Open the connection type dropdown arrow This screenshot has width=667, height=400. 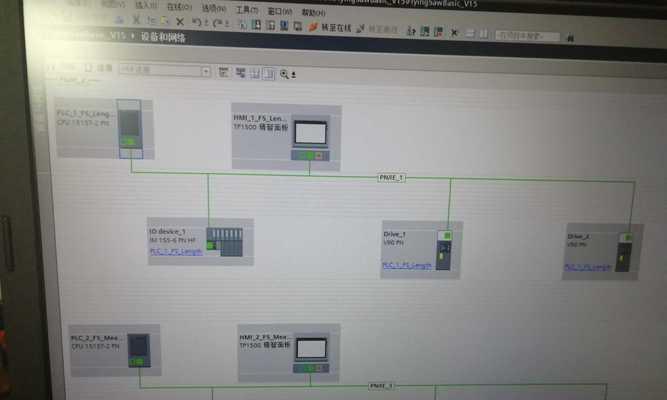pos(206,71)
